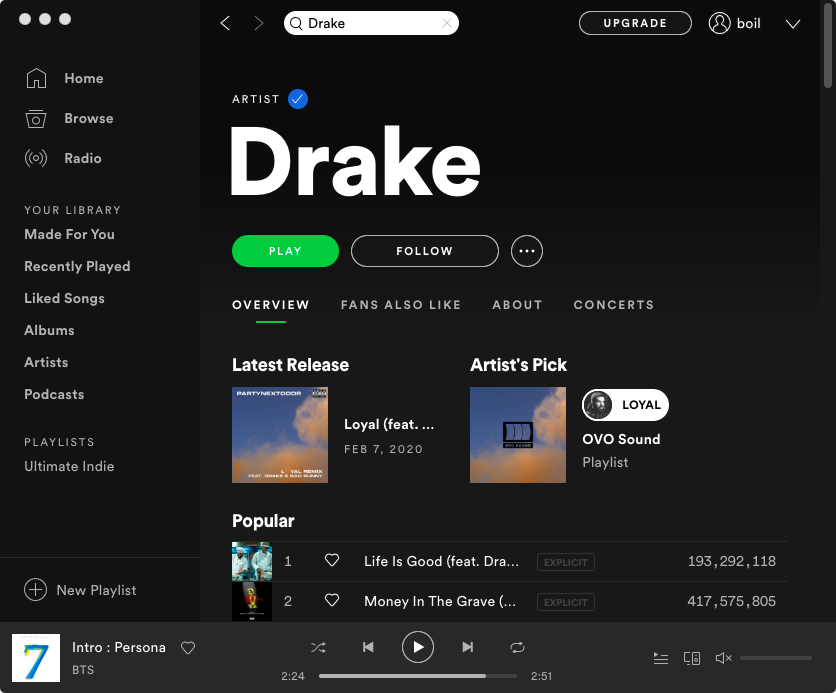
Task: Click the 417,575,805 play count
Action: pos(732,601)
